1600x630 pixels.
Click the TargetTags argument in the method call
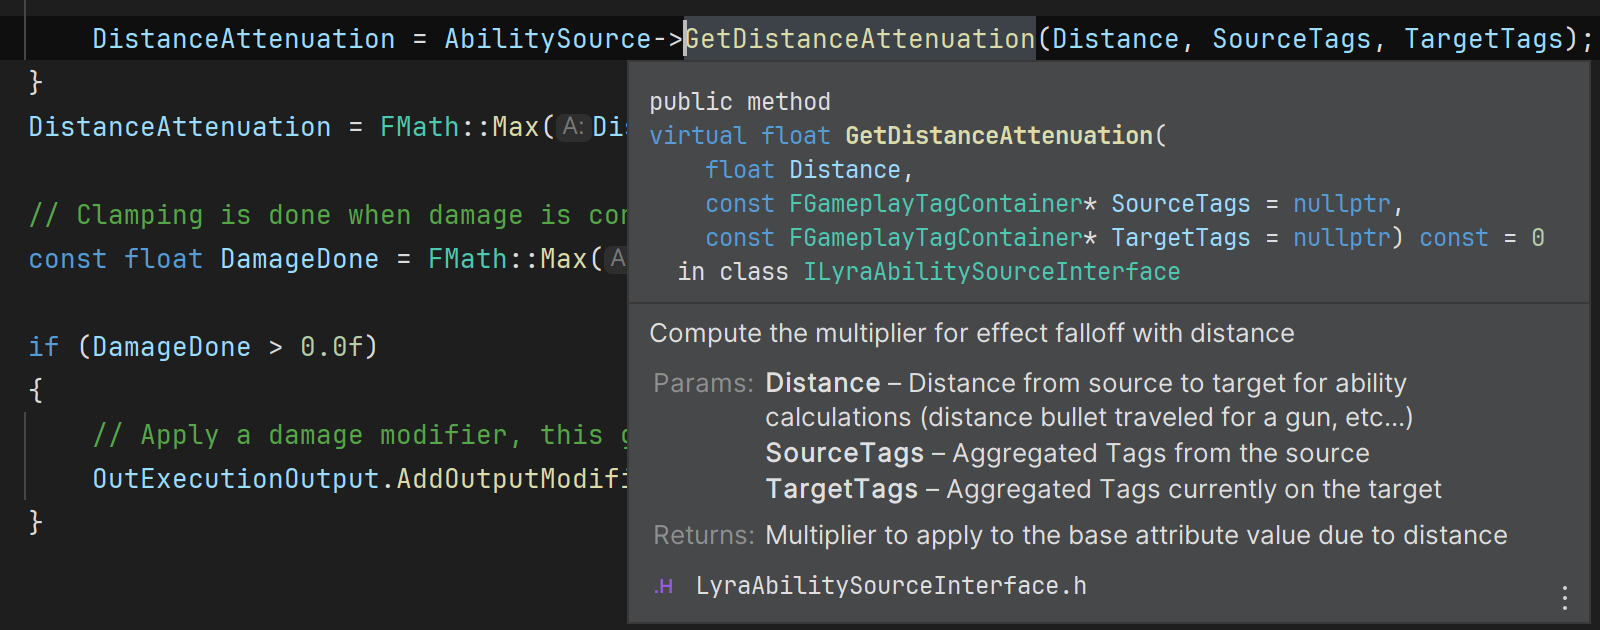click(x=1483, y=39)
